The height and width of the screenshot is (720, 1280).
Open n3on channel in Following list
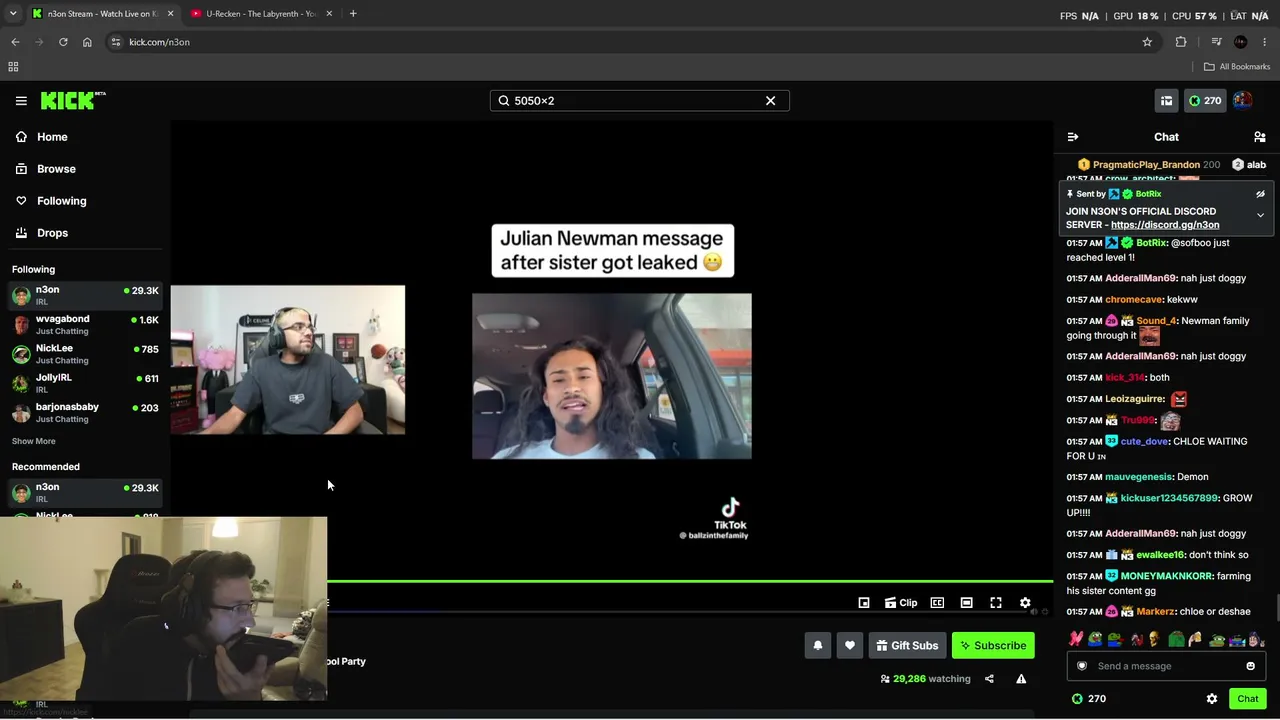coord(85,295)
